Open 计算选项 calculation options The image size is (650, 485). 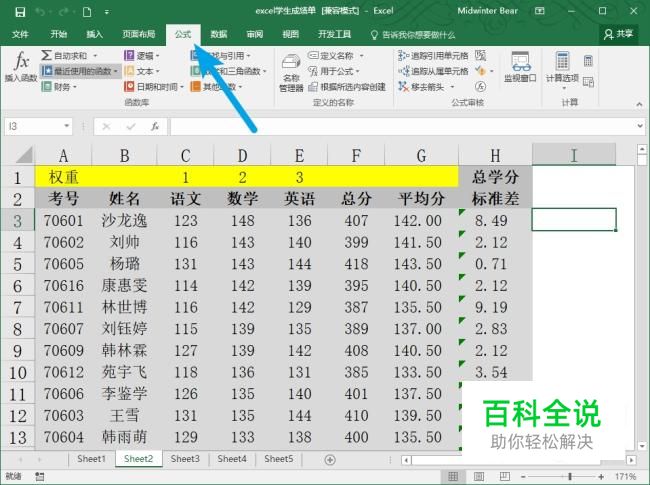point(562,71)
